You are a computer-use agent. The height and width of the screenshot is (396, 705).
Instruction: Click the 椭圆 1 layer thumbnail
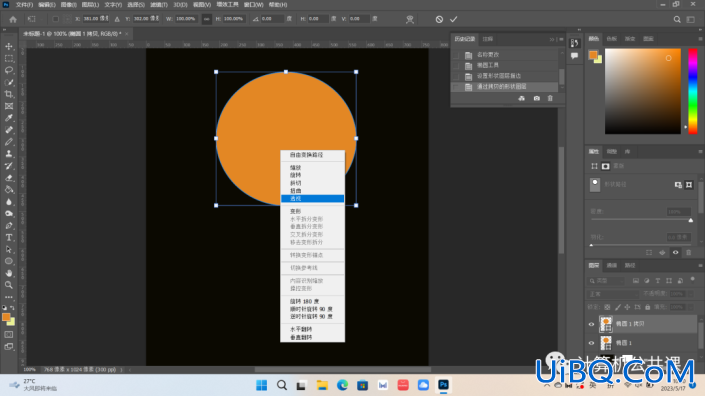(x=606, y=343)
